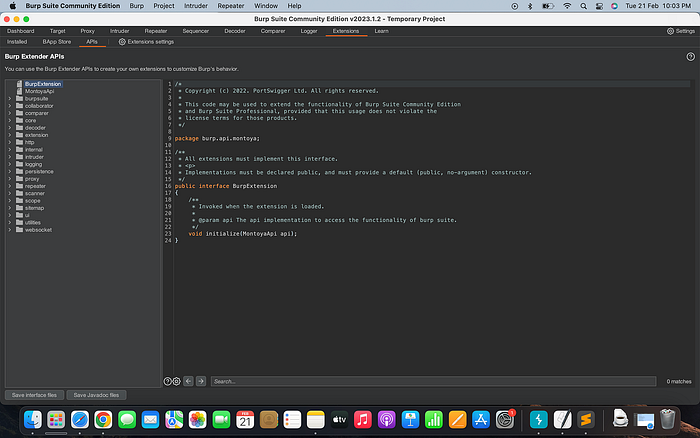Expand the http folder
Screen dimensions: 700x438
pos(10,142)
